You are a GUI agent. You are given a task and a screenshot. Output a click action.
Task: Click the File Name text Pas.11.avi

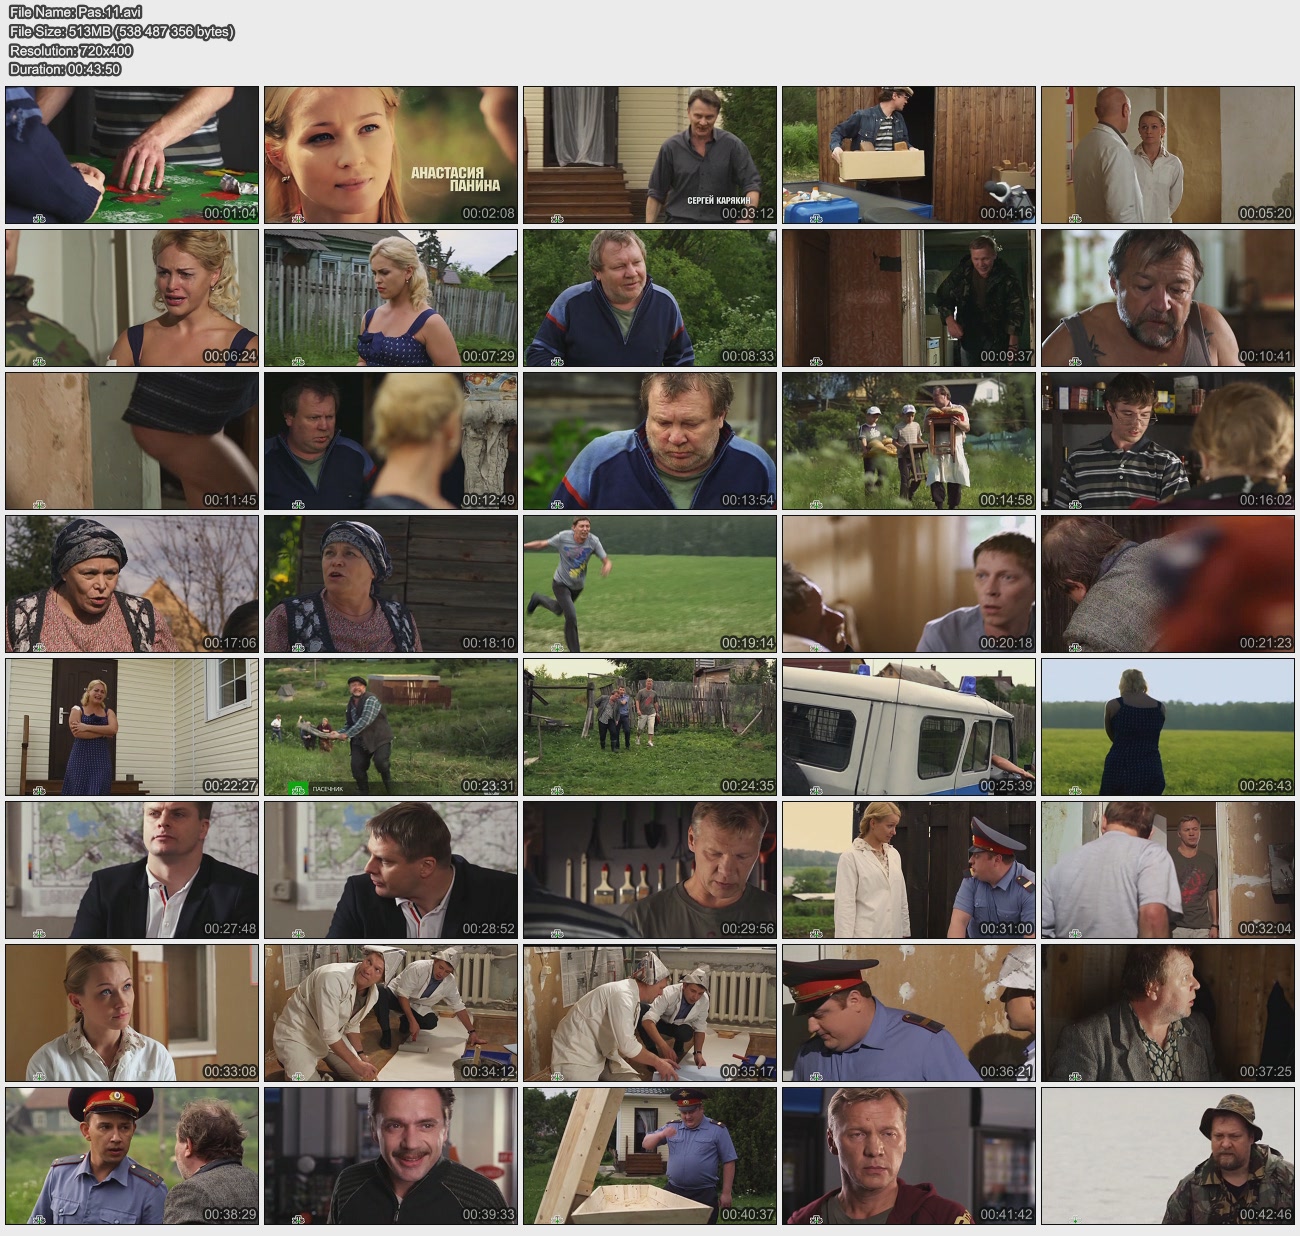(x=75, y=12)
